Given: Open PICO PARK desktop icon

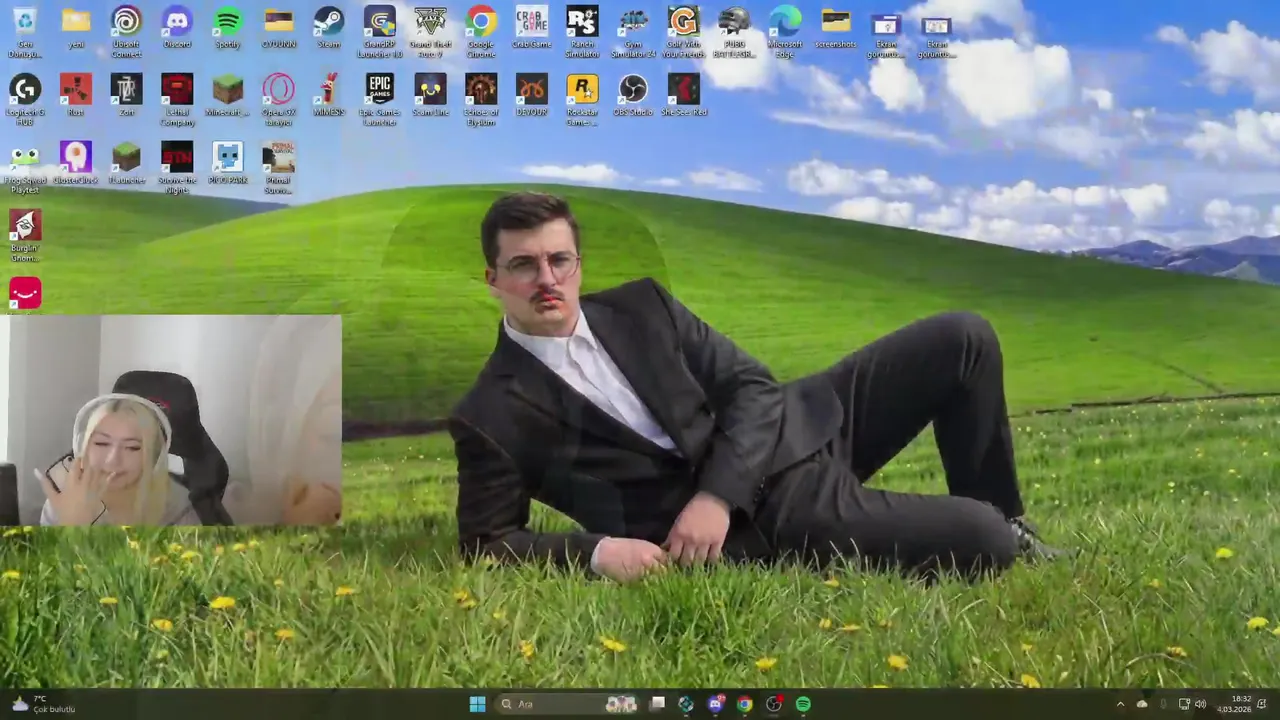Looking at the screenshot, I should (x=228, y=164).
